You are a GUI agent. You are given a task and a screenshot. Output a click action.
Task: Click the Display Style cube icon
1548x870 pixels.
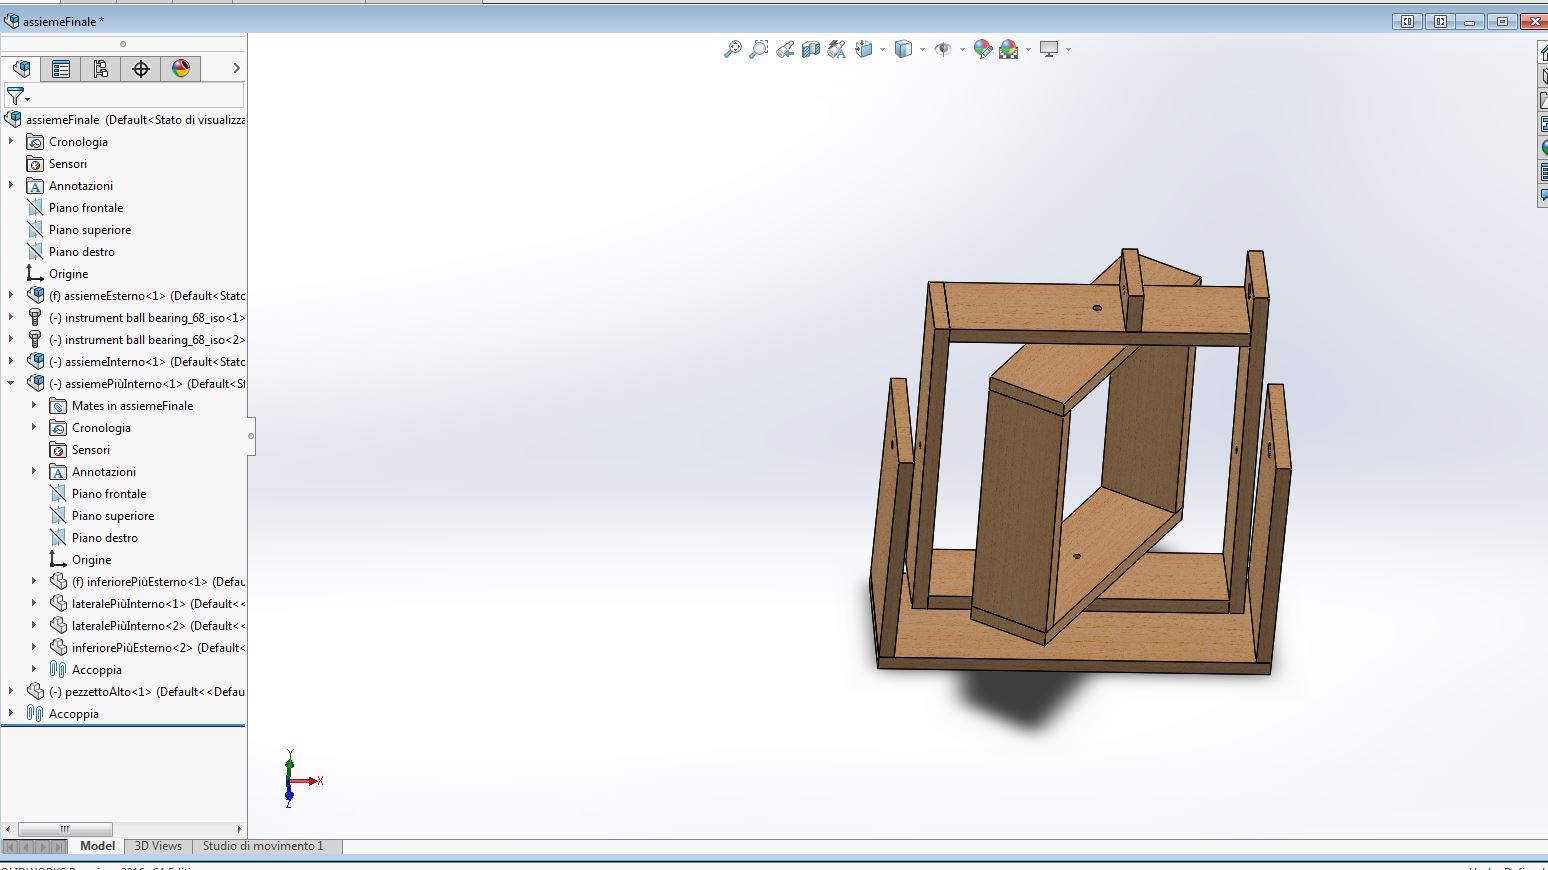pos(903,49)
